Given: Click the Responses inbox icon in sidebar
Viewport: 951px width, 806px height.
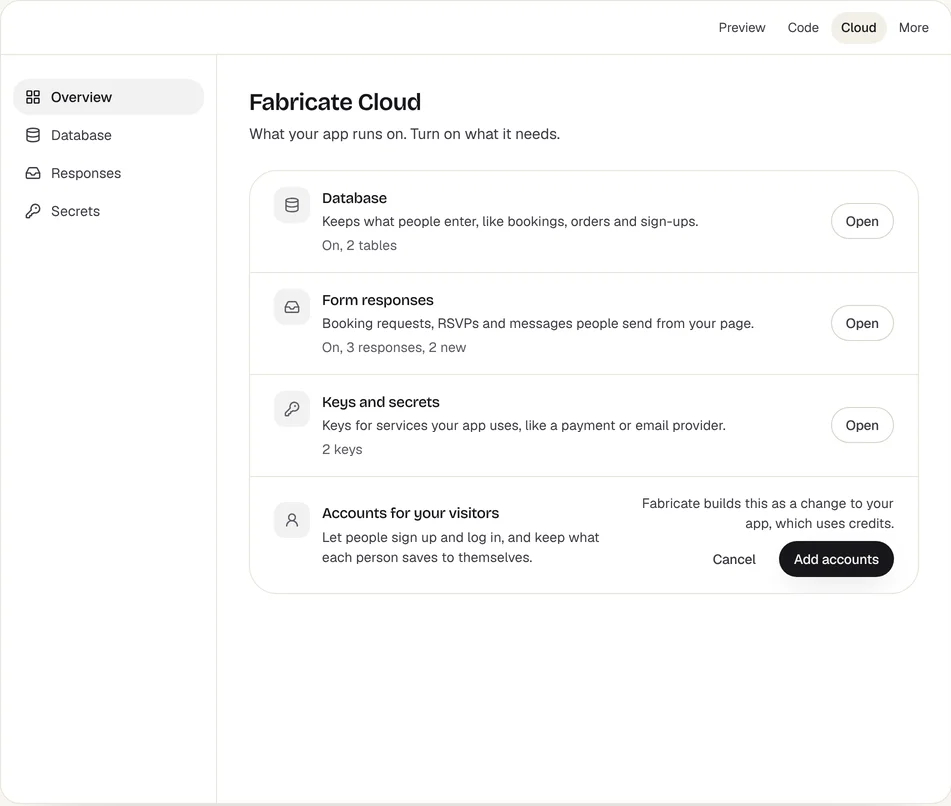Looking at the screenshot, I should coord(33,173).
